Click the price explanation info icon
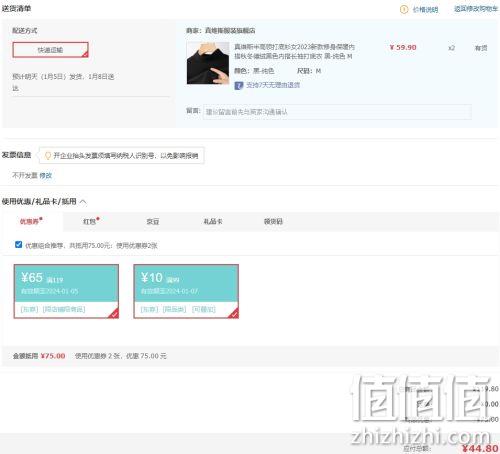The width and height of the screenshot is (500, 454). click(x=404, y=9)
